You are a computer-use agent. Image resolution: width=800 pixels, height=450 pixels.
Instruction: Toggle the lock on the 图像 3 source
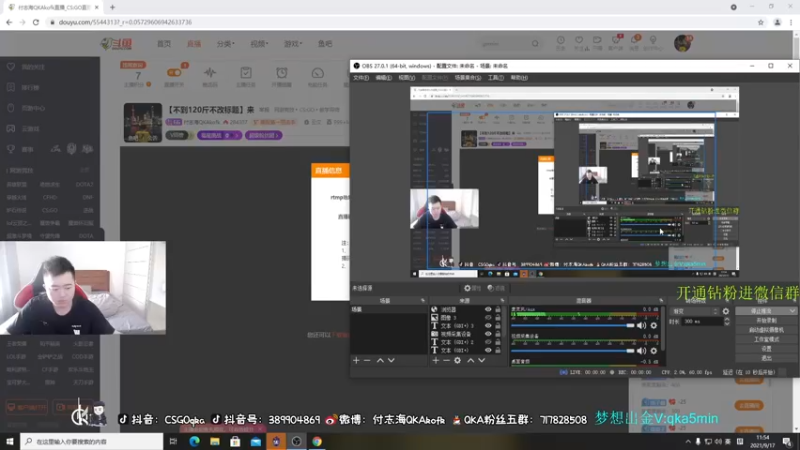498,318
